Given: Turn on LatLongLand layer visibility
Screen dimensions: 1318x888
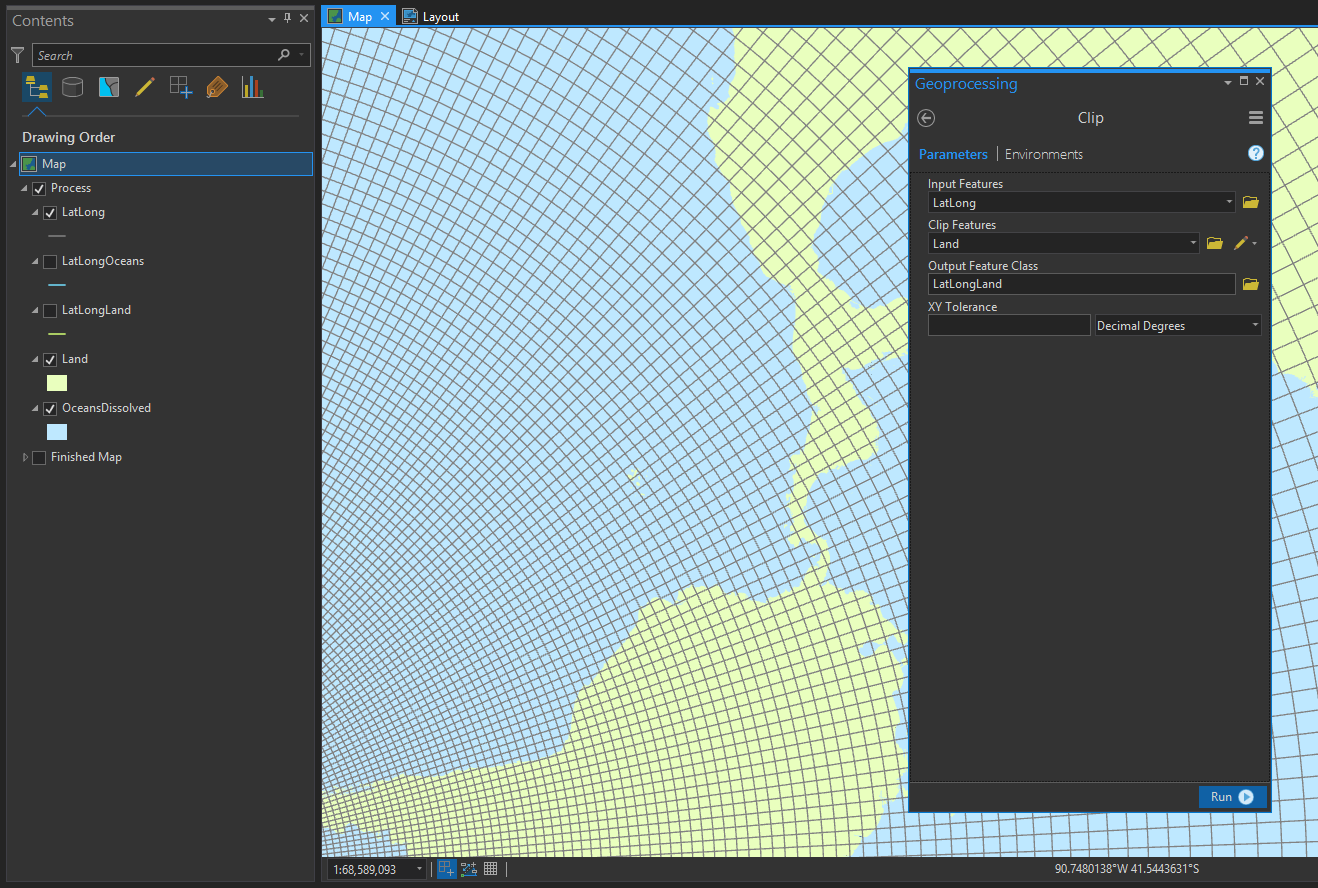Looking at the screenshot, I should tap(50, 310).
